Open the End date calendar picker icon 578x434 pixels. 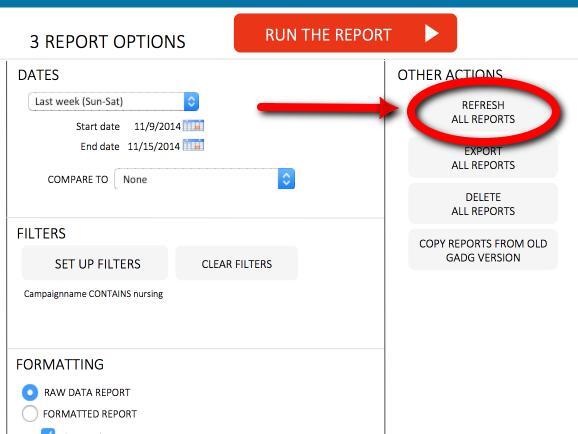pyautogui.click(x=194, y=145)
